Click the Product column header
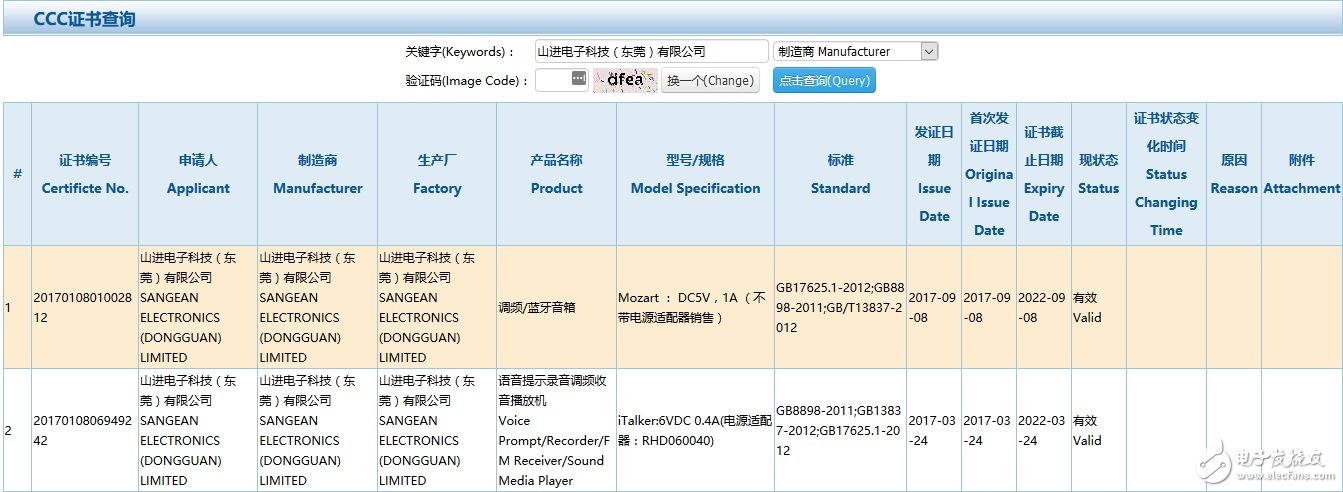This screenshot has height=492, width=1343. [x=556, y=174]
